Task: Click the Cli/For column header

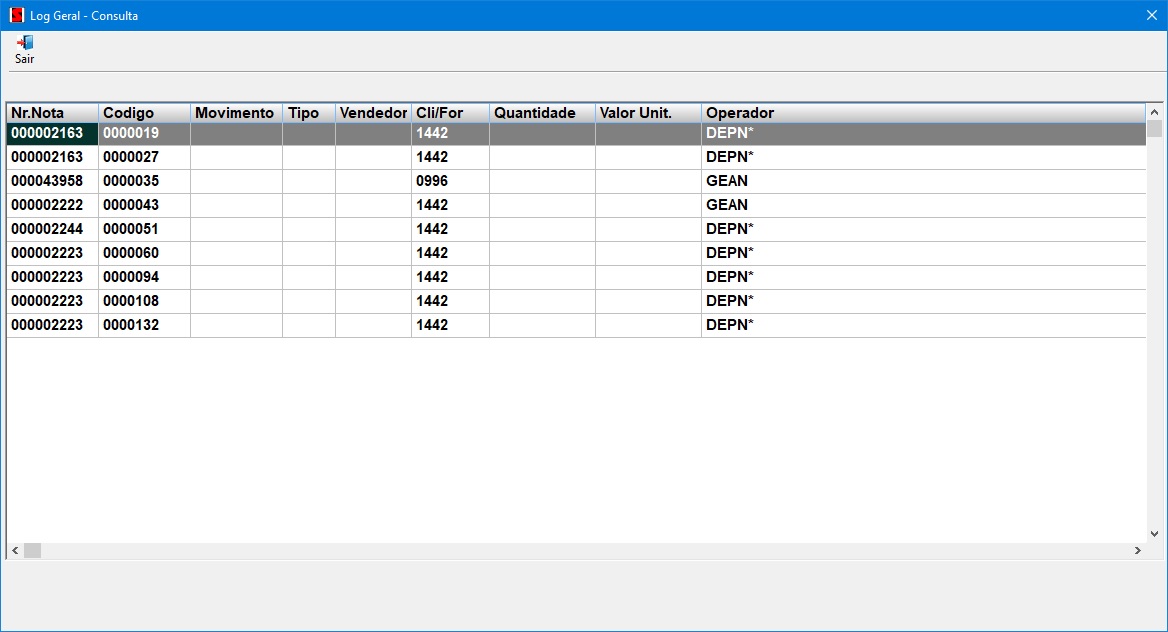Action: point(450,113)
